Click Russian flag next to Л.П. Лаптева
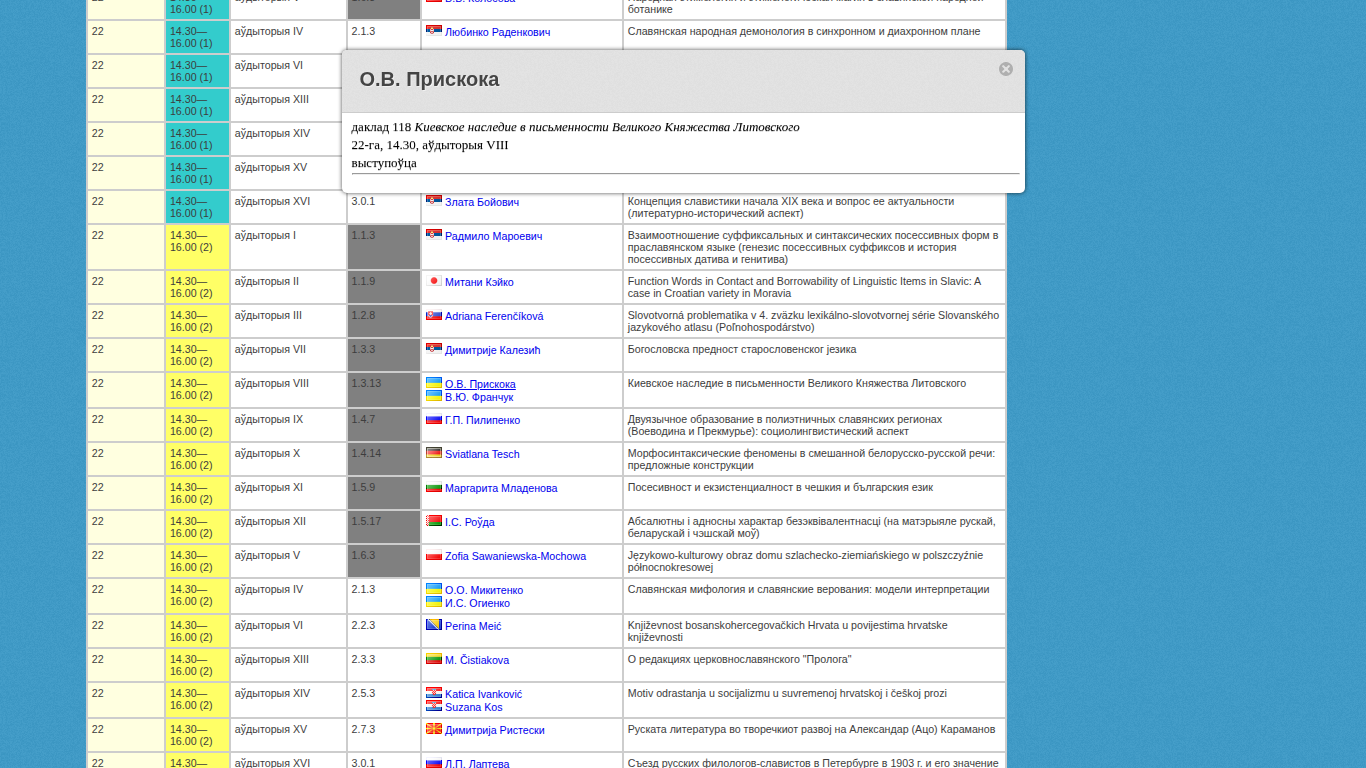Image resolution: width=1366 pixels, height=768 pixels. [434, 763]
